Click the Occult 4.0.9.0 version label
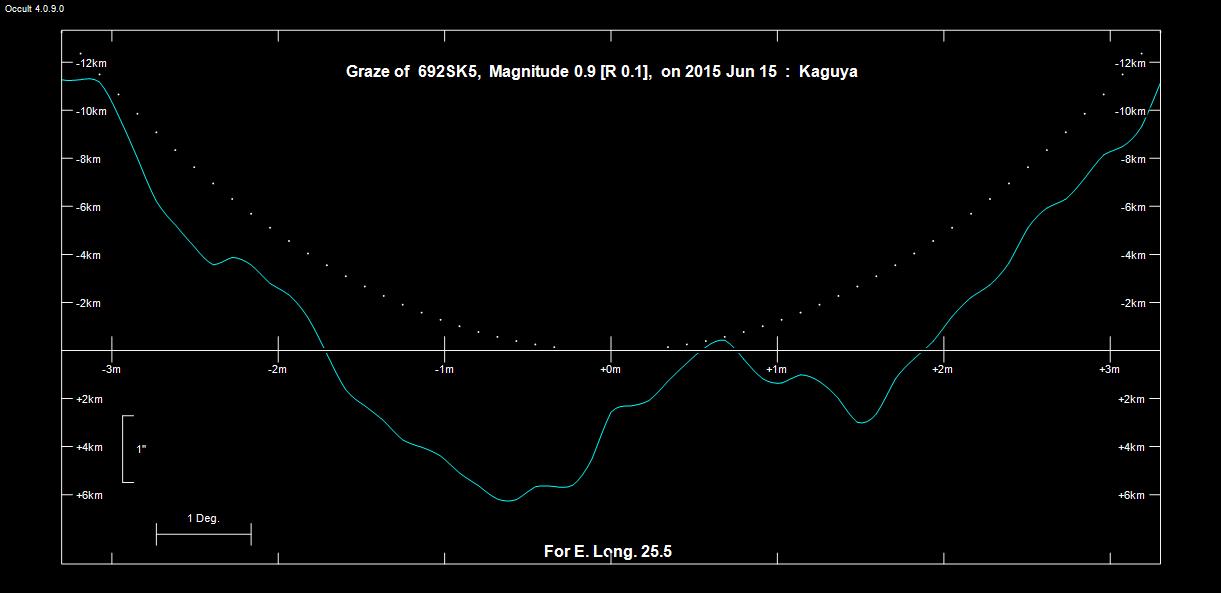1221x593 pixels. (x=35, y=8)
